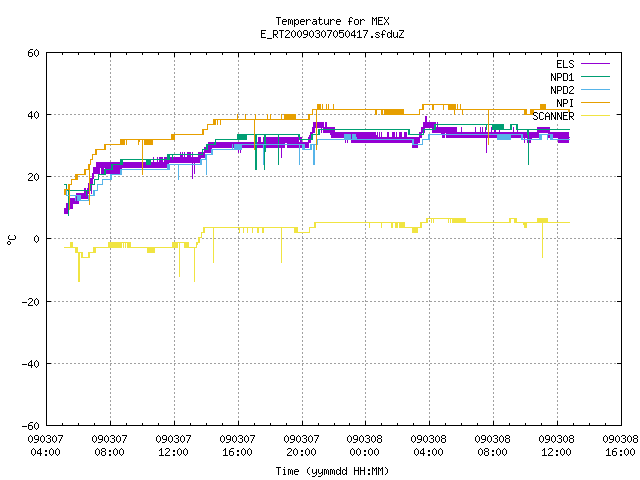Click the °C y-axis unit label
Image resolution: width=640 pixels, height=480 pixels.
coord(12,240)
